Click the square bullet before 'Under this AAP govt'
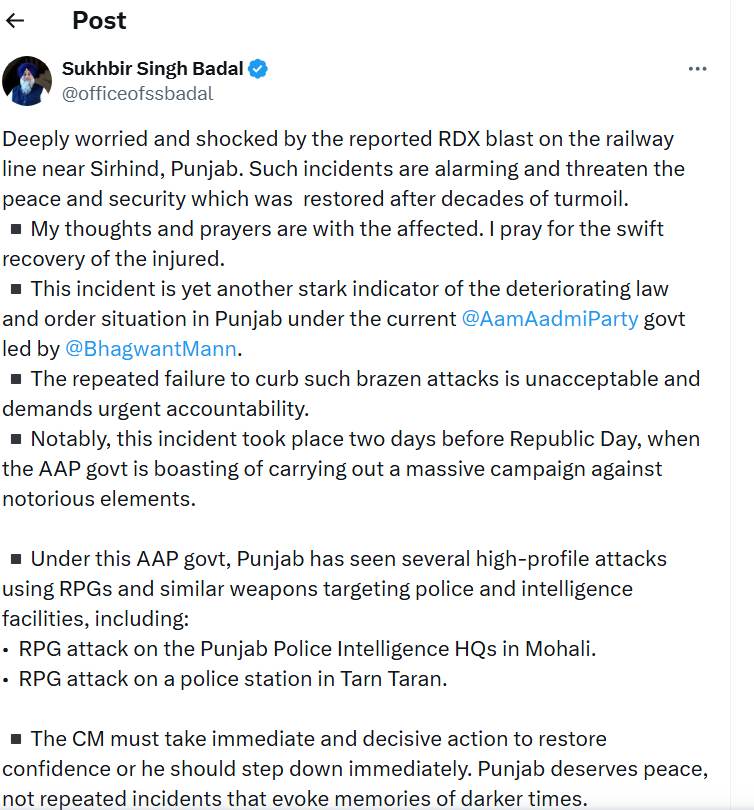Viewport: 754px width, 810px height. pos(16,558)
